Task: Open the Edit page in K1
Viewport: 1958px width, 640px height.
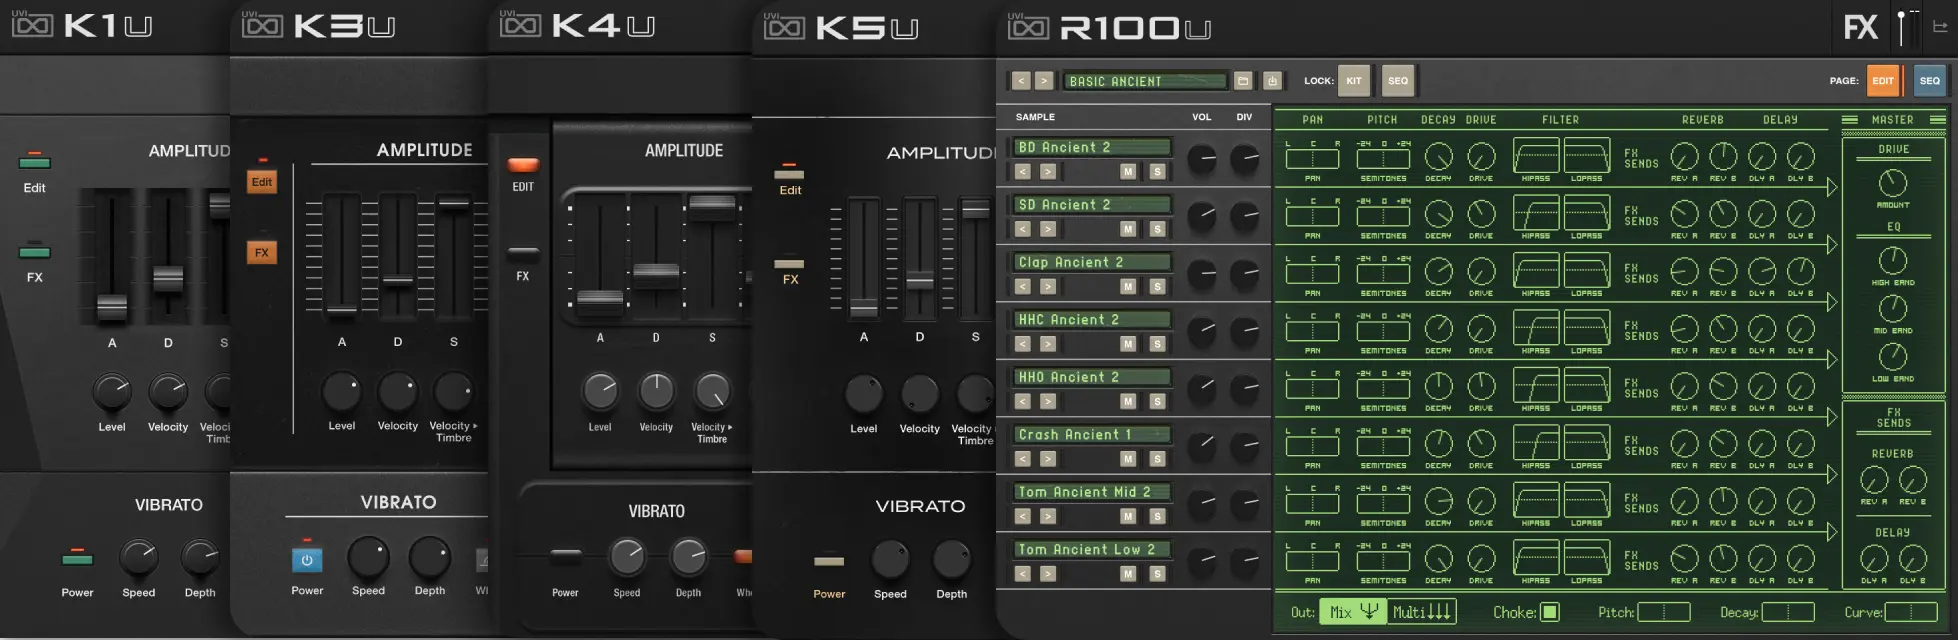Action: [x=34, y=163]
